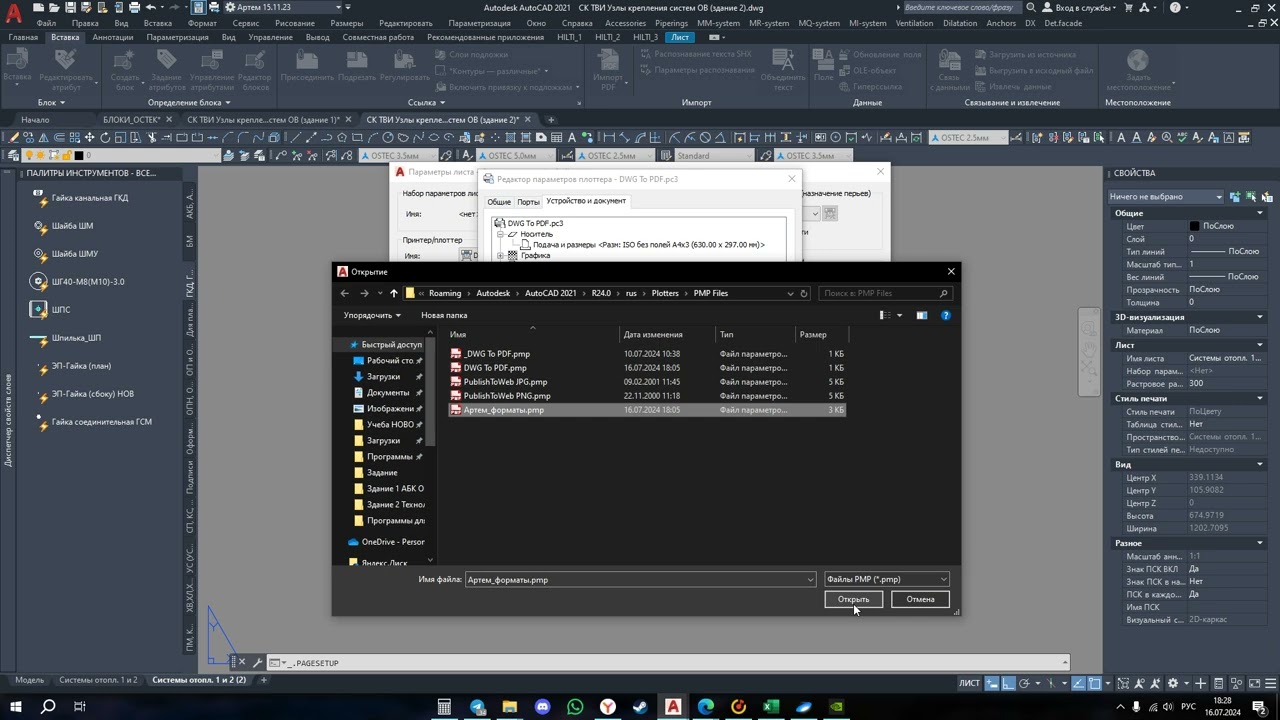The height and width of the screenshot is (720, 1280).
Task: Open the Ventilation menu in the menu bar
Action: 914,22
